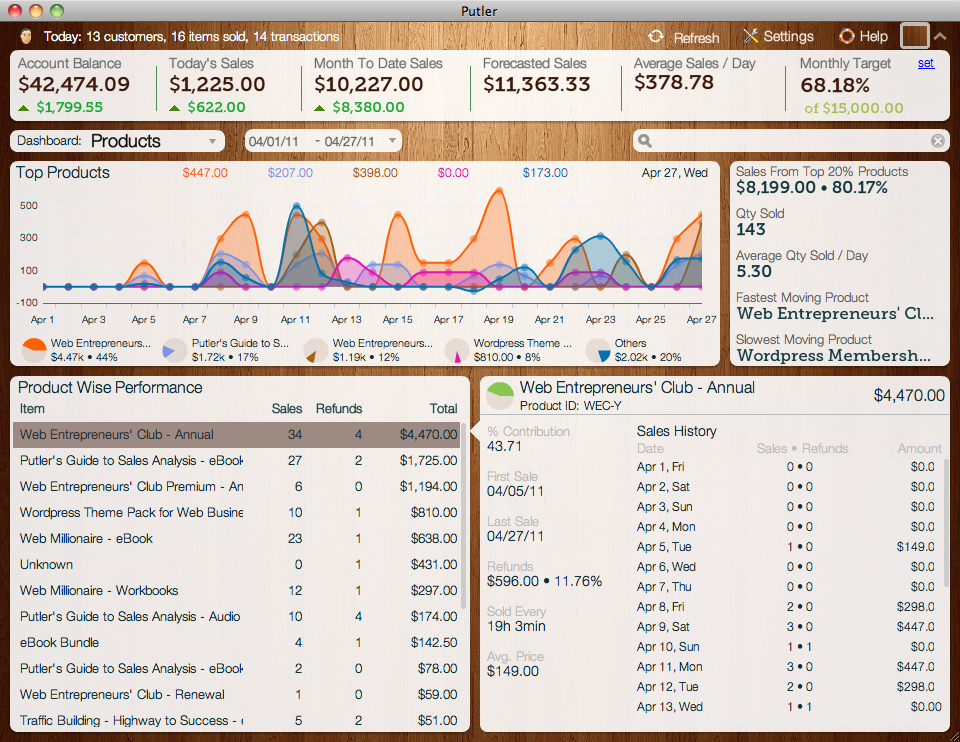Click the search magnifier icon
Image resolution: width=960 pixels, height=742 pixels.
646,141
